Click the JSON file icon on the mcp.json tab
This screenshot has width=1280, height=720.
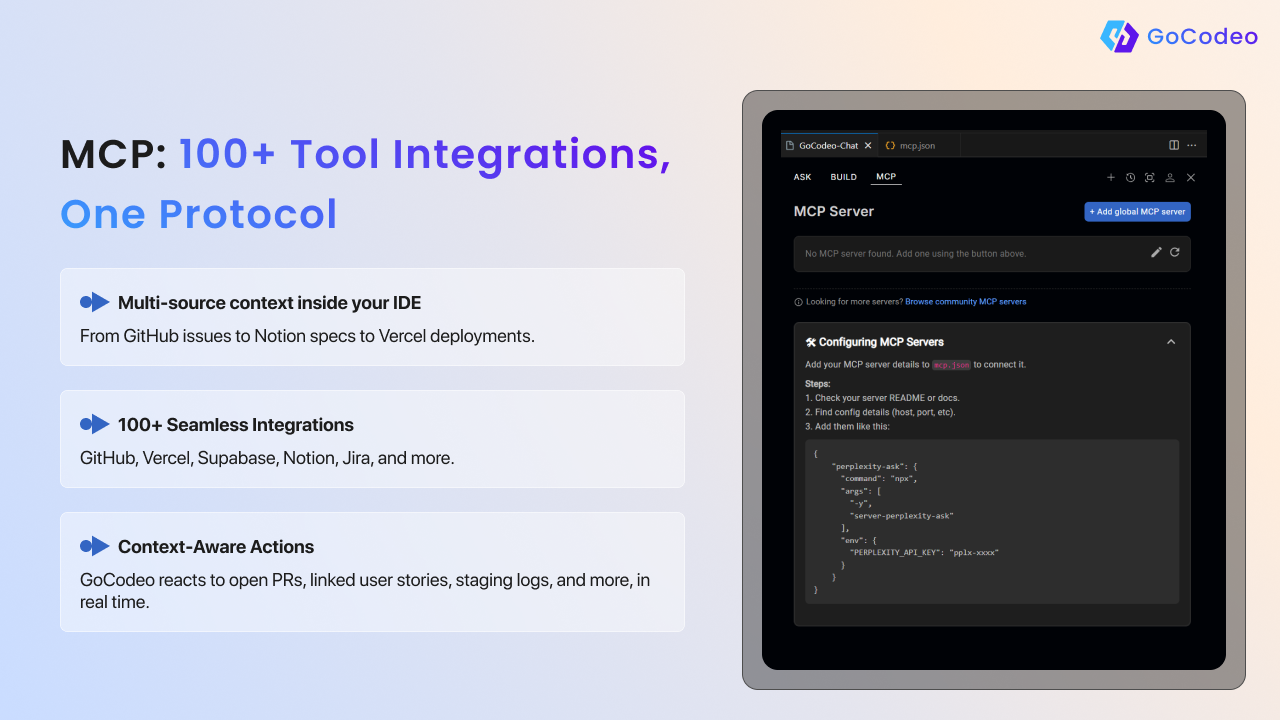(x=890, y=145)
